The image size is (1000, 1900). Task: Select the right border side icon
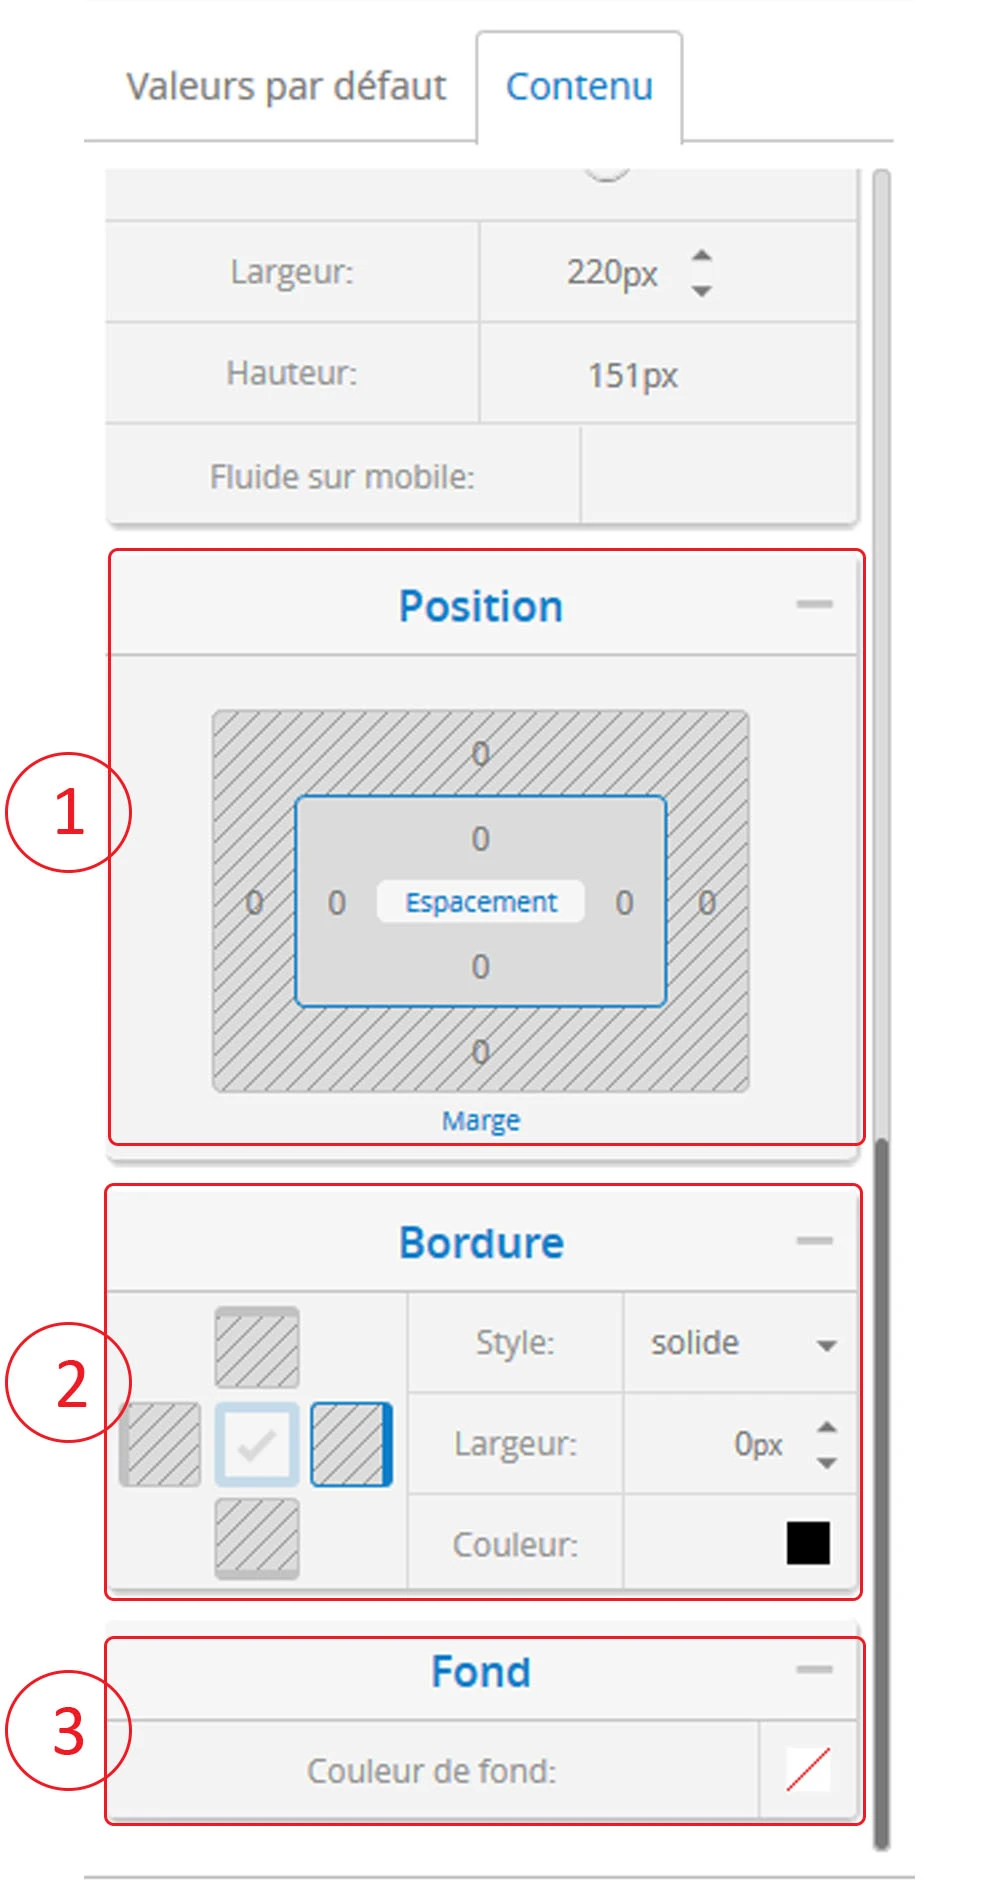tap(351, 1444)
